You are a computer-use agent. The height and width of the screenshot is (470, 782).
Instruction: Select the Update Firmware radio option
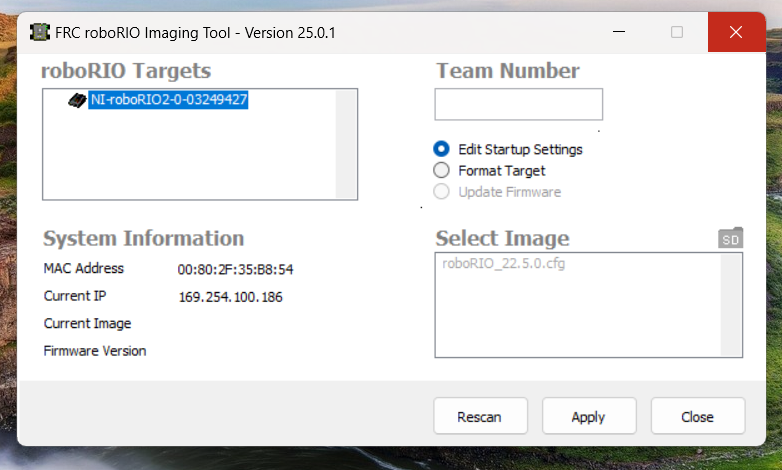point(442,192)
